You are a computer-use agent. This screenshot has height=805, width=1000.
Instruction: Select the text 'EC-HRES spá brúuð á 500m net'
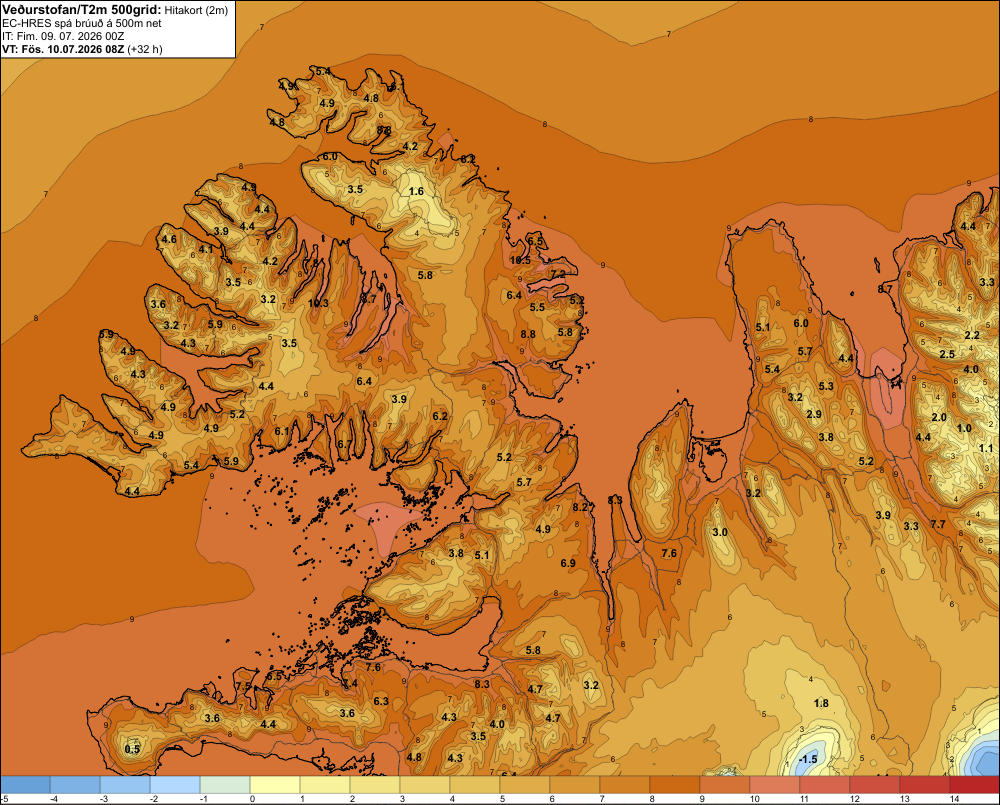(x=82, y=24)
